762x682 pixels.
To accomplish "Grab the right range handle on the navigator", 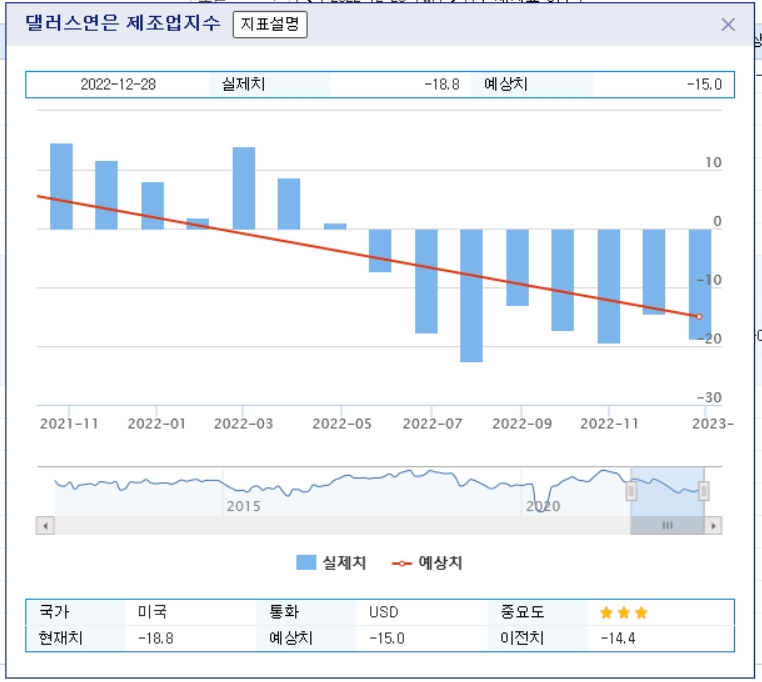I will 704,491.
